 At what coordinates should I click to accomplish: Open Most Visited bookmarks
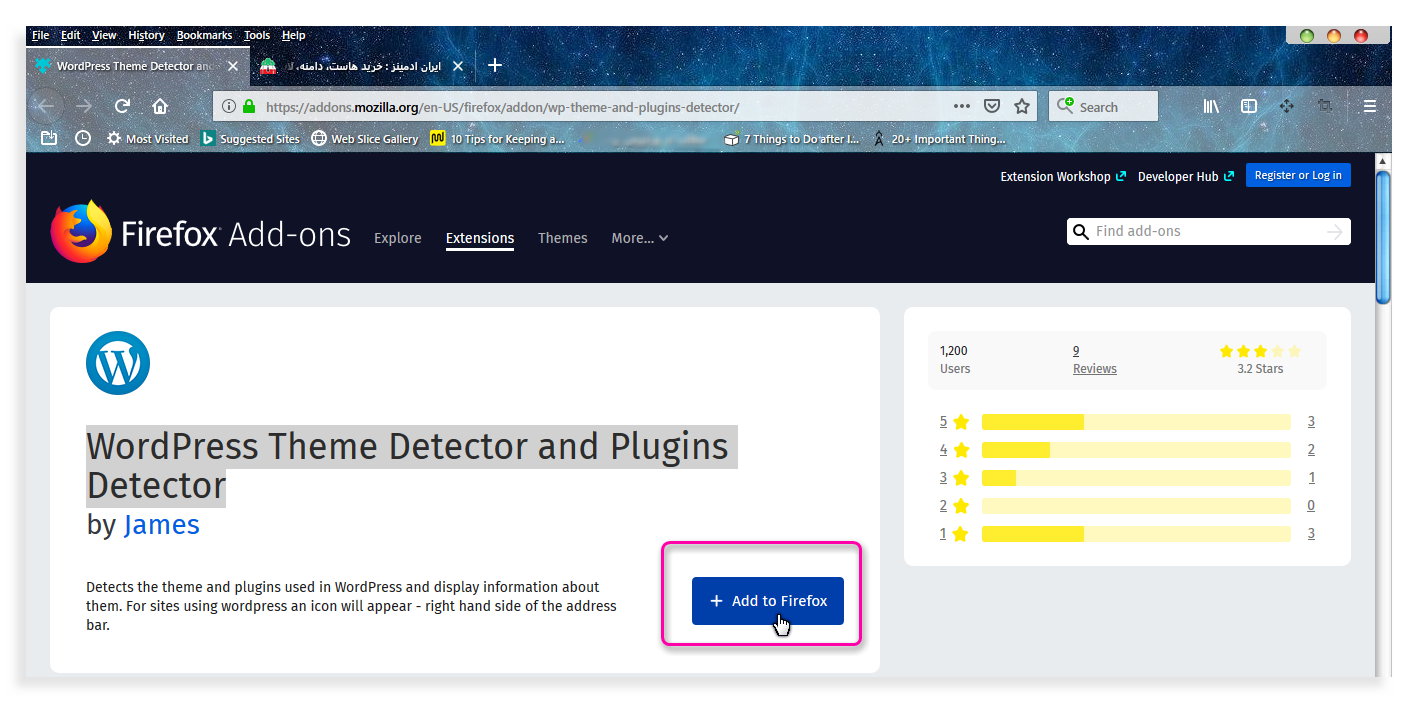point(148,139)
